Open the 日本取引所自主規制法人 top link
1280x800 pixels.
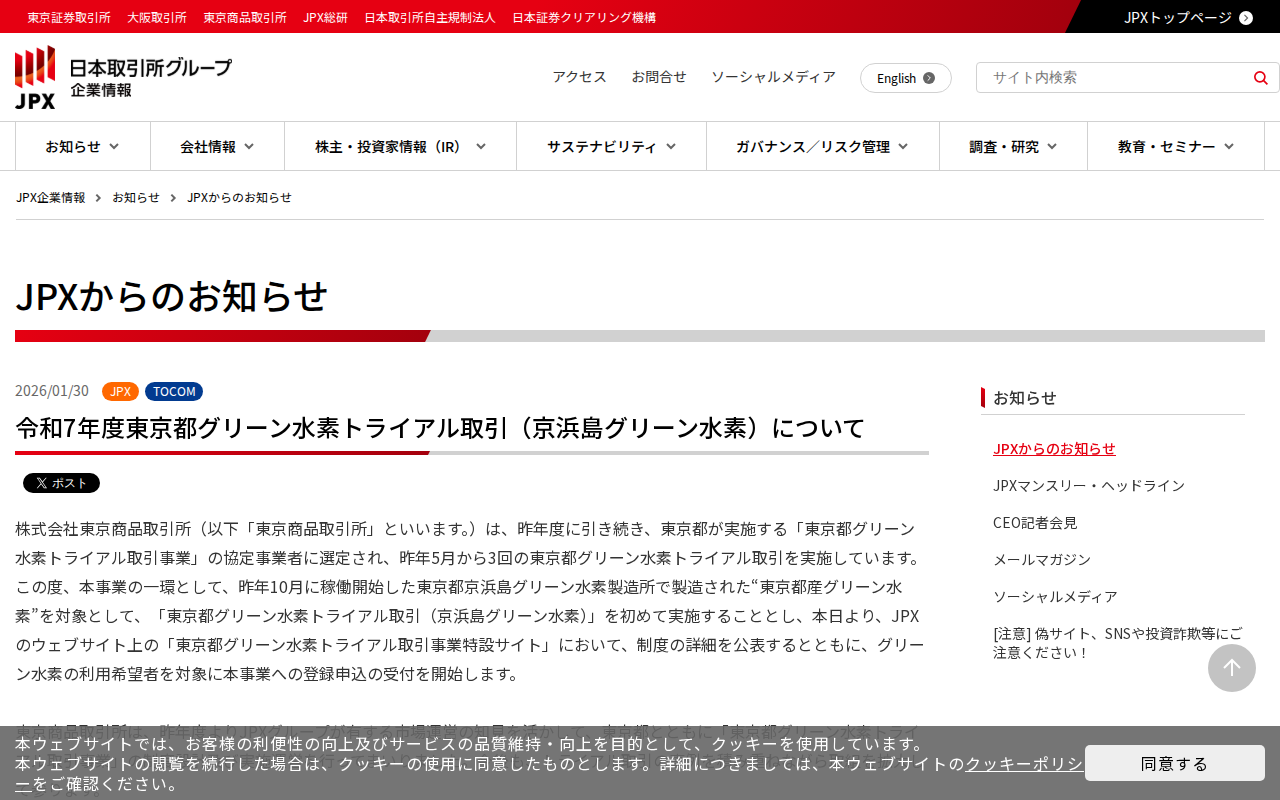[430, 17]
